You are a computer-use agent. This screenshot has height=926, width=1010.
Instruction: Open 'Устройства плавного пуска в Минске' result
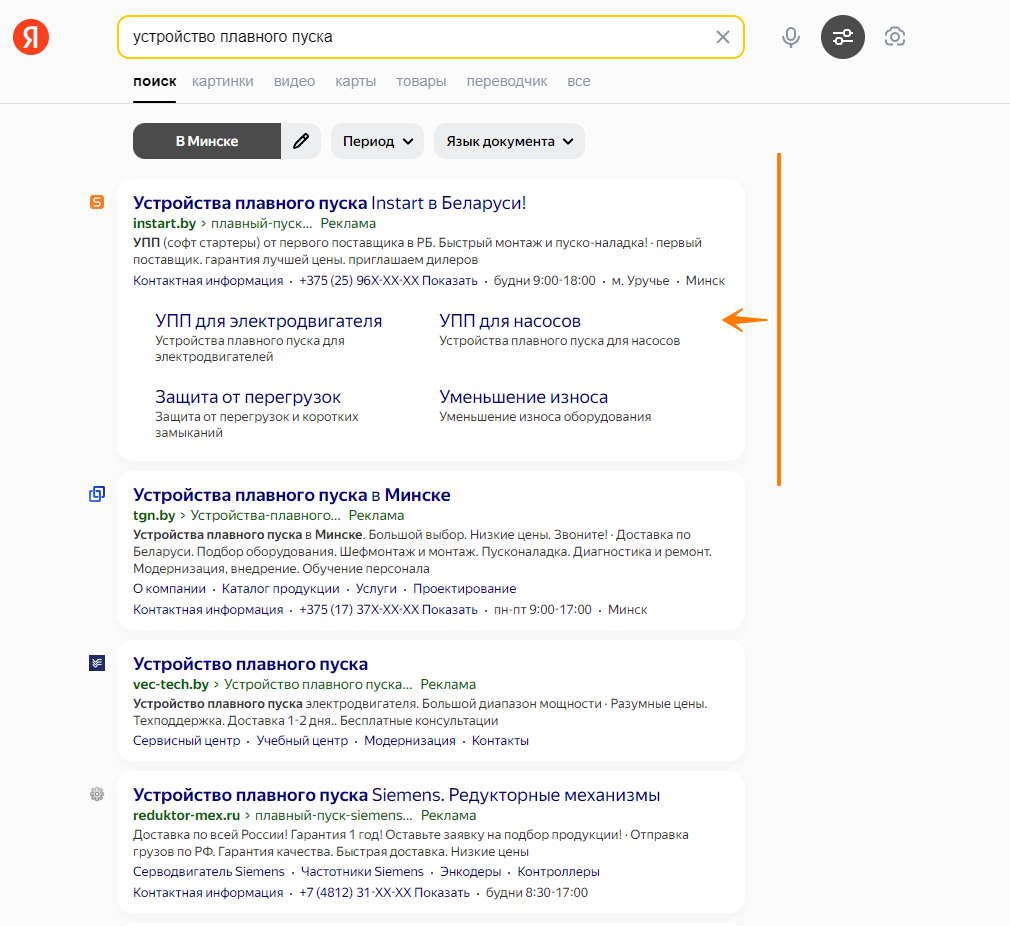point(292,495)
